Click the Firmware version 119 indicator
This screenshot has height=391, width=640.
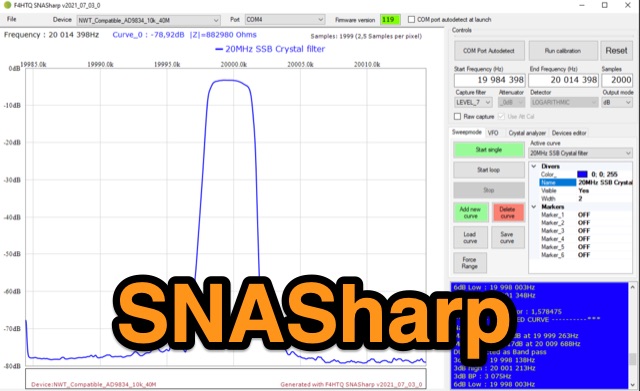coord(389,20)
